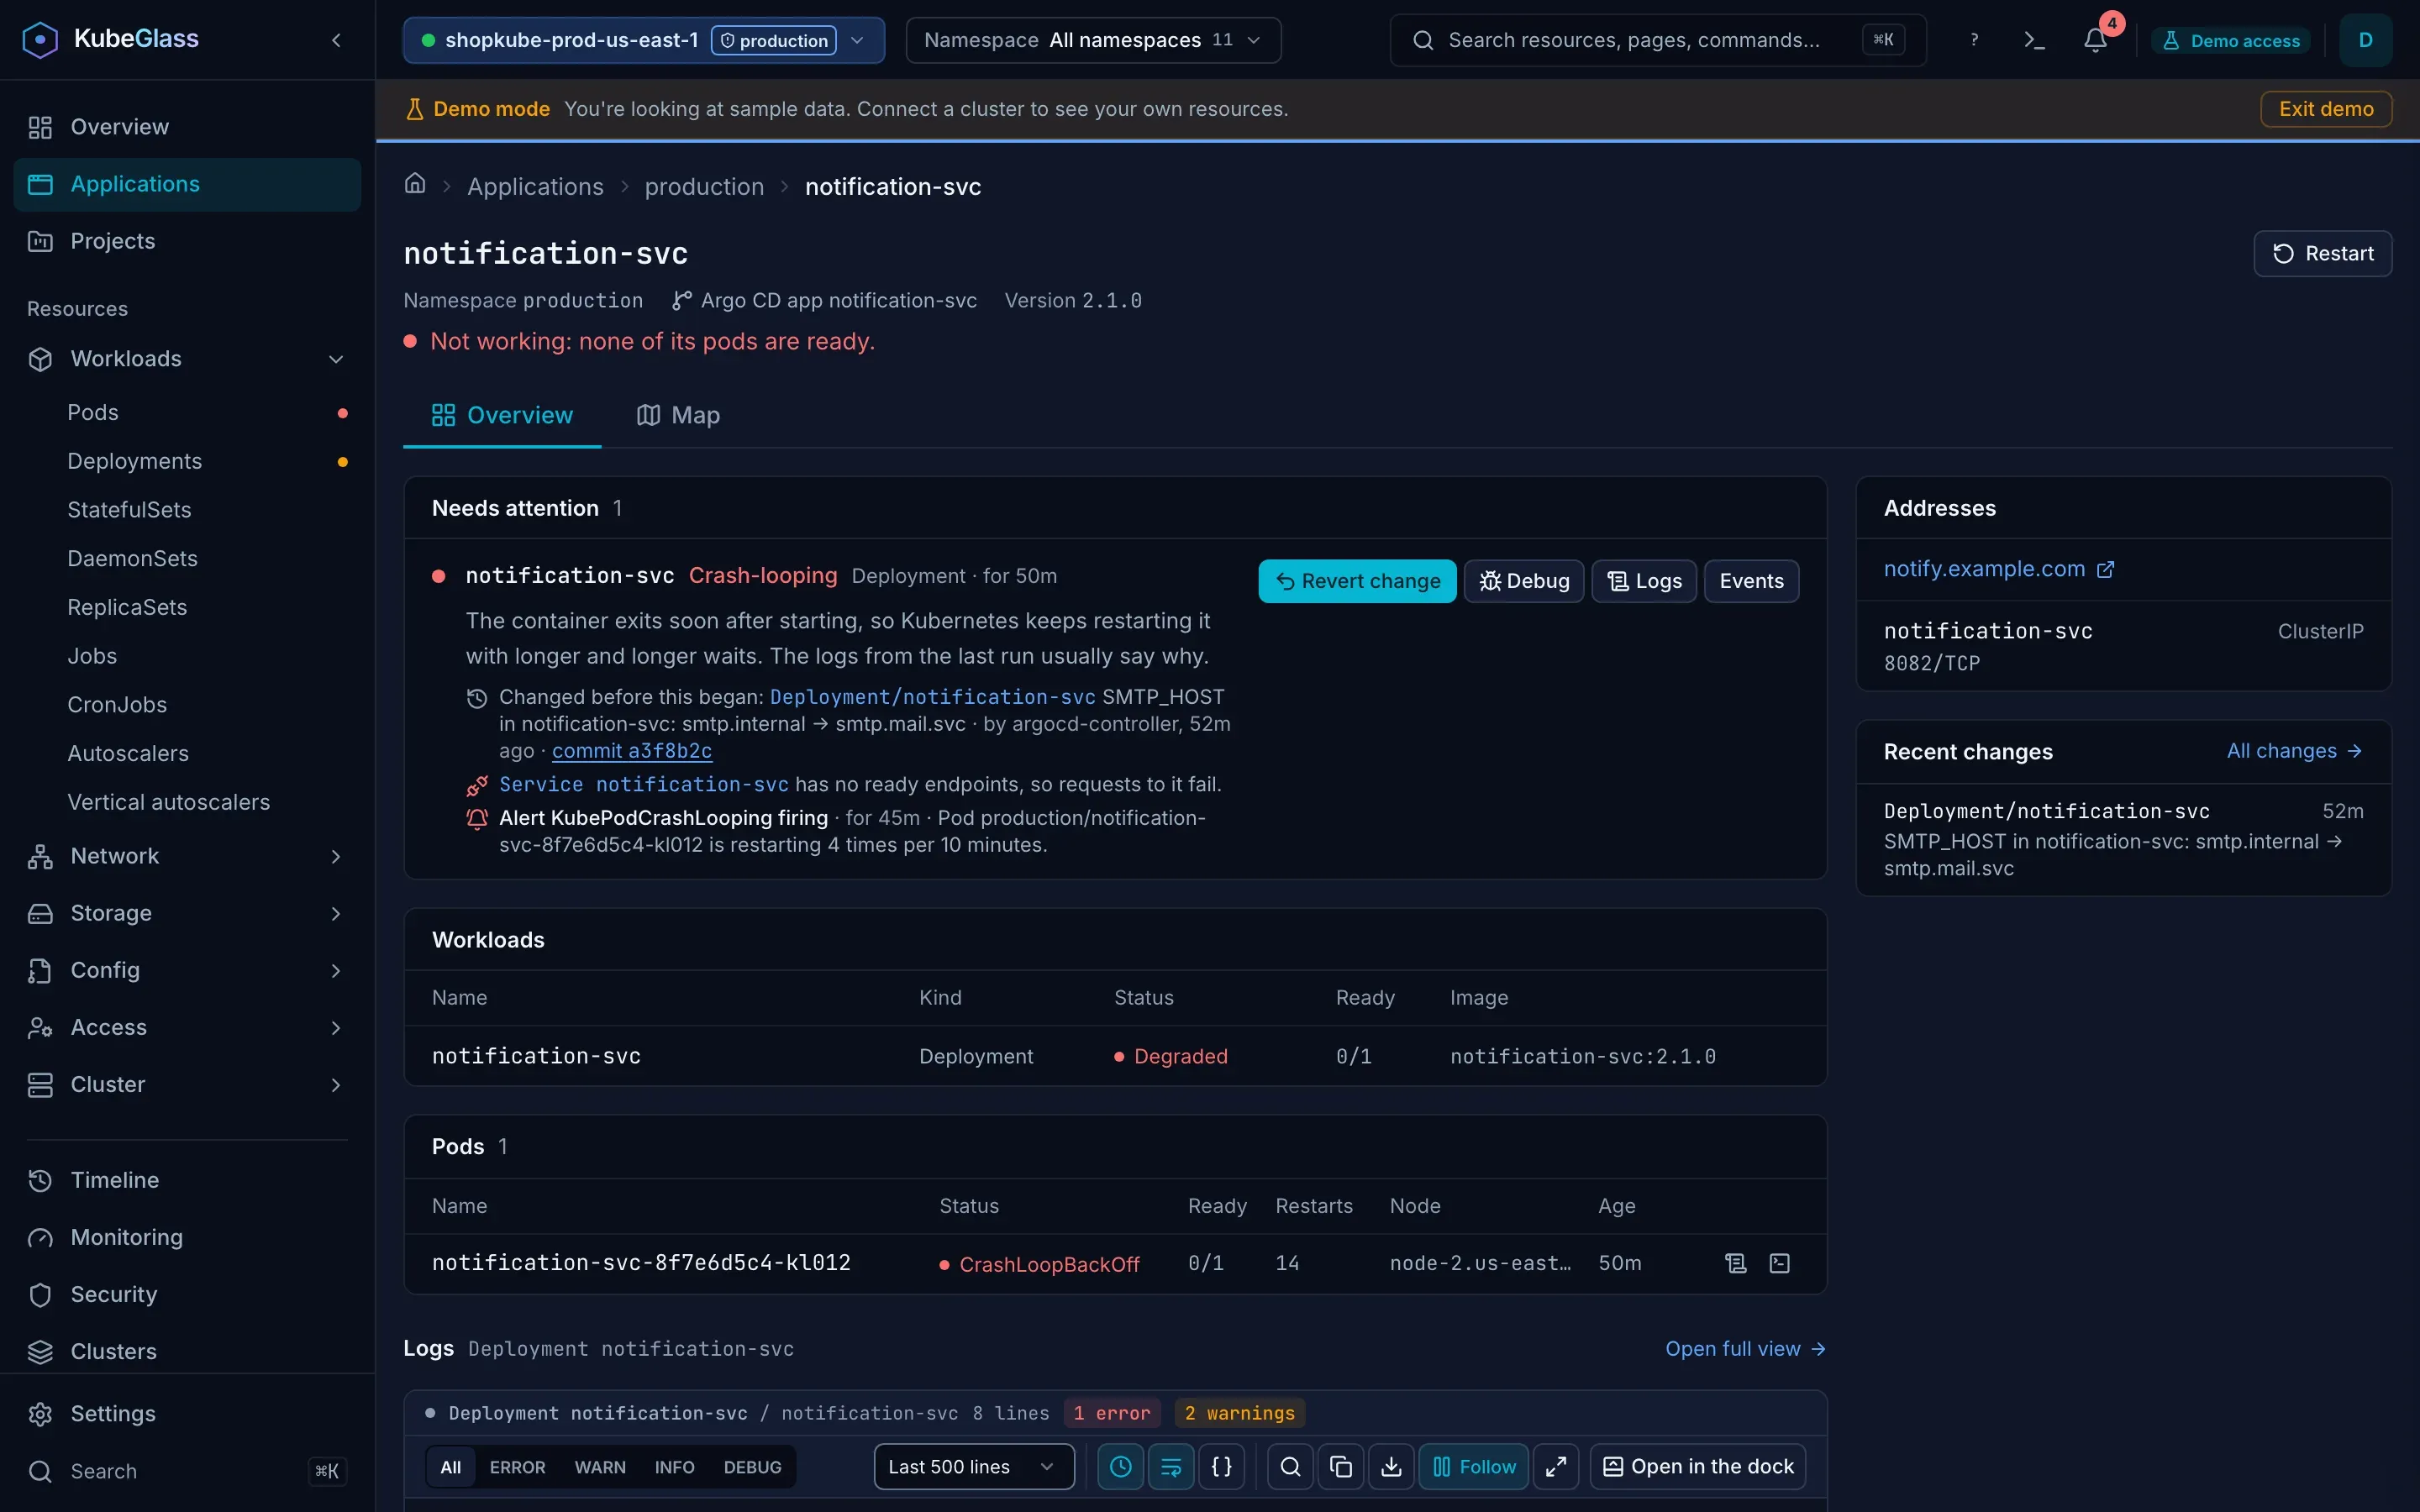Click the user avatar D
This screenshot has height=1512, width=2420.
coord(2365,40)
